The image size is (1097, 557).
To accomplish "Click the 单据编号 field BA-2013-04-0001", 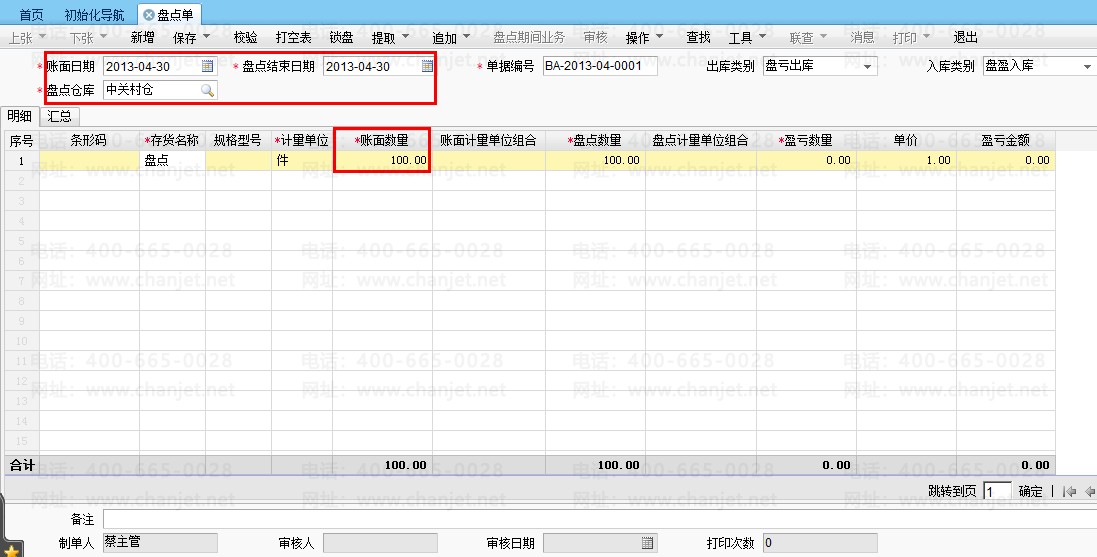I will tap(600, 66).
